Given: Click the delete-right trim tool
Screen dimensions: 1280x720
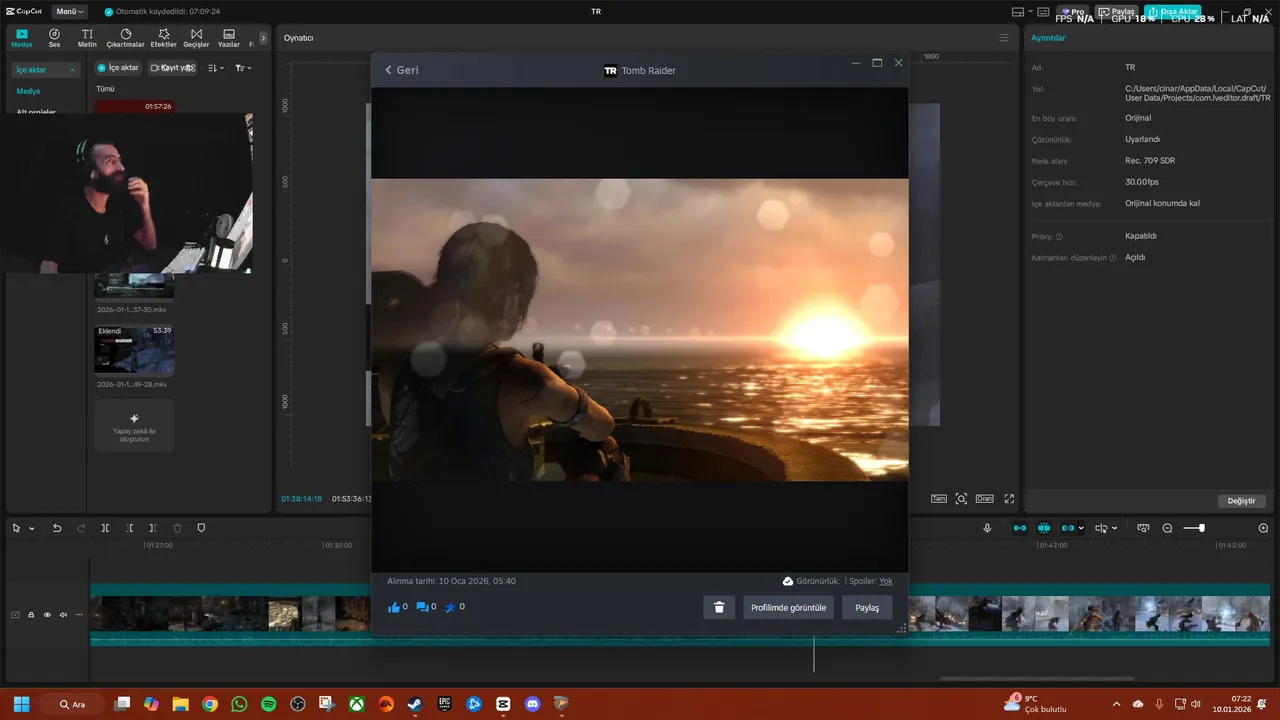Looking at the screenshot, I should pyautogui.click(x=153, y=528).
